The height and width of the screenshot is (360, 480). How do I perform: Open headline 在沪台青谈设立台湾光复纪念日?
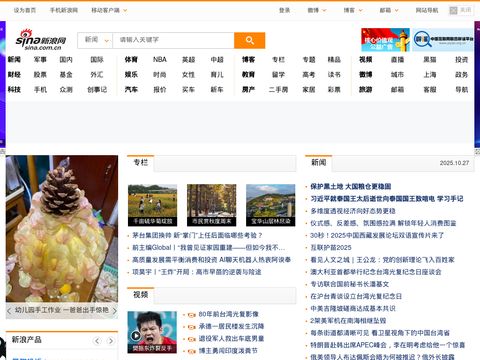[x=356, y=296]
